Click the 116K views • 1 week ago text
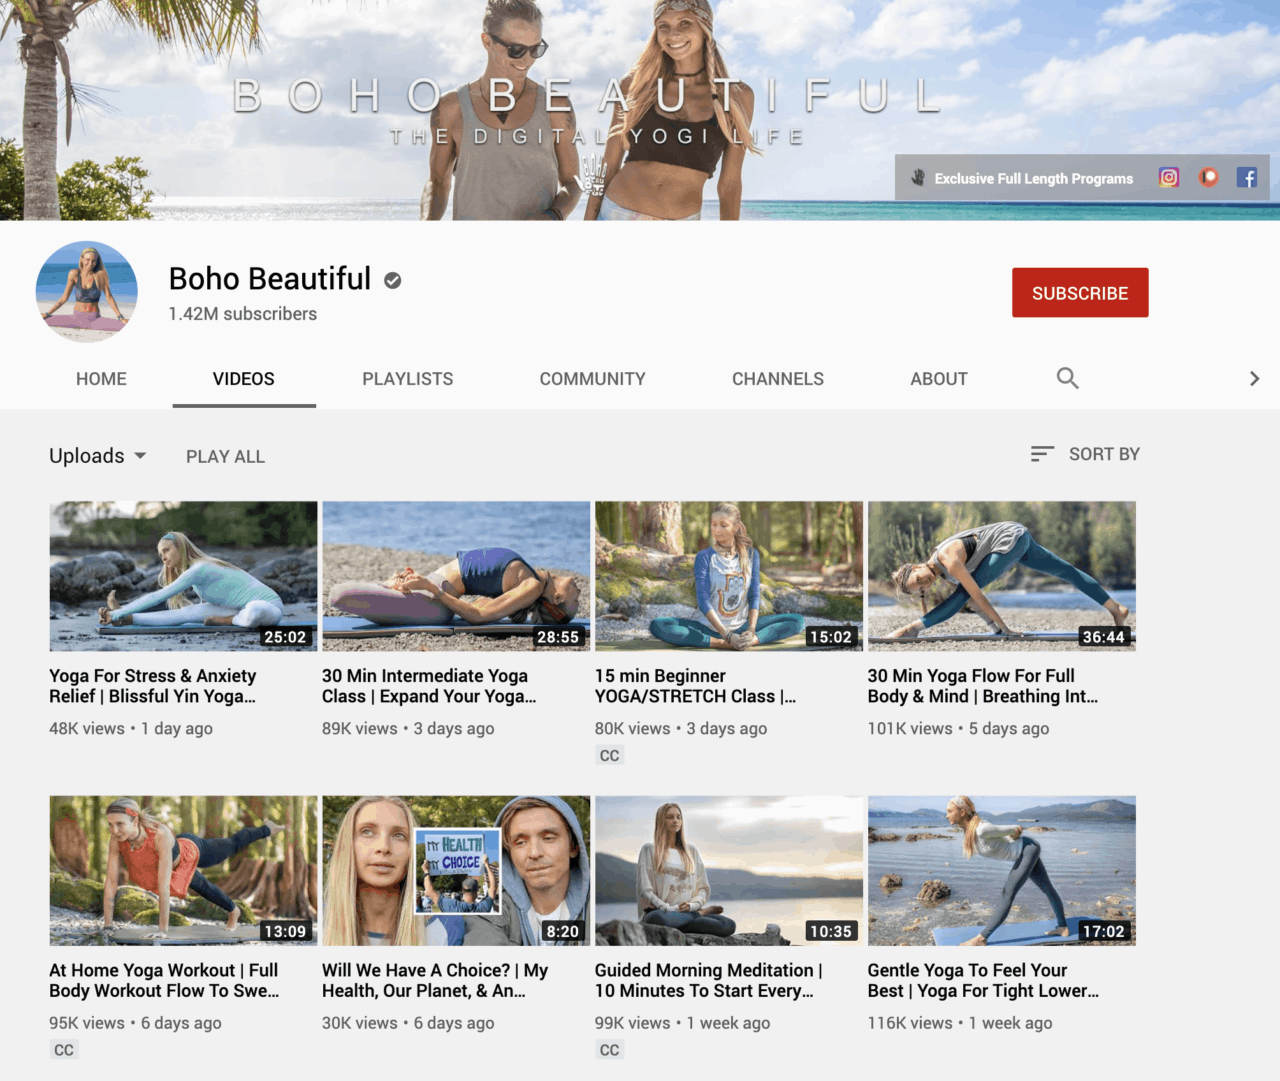The image size is (1280, 1081). (x=960, y=1023)
